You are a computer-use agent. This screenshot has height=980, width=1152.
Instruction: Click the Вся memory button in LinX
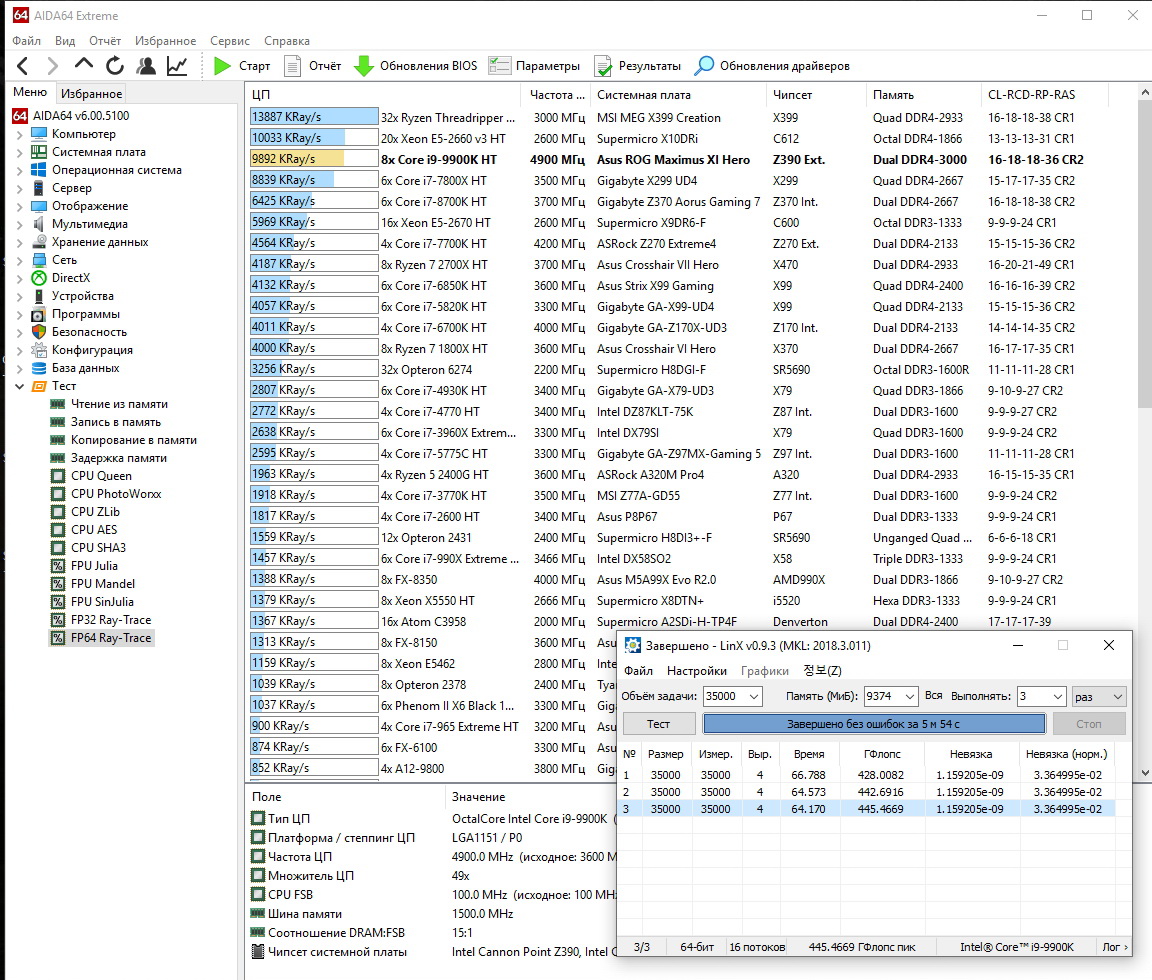[x=934, y=696]
